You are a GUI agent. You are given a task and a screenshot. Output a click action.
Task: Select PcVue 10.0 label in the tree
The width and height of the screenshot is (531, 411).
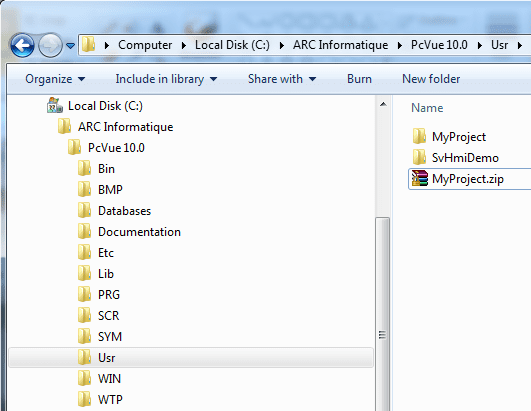(x=116, y=148)
